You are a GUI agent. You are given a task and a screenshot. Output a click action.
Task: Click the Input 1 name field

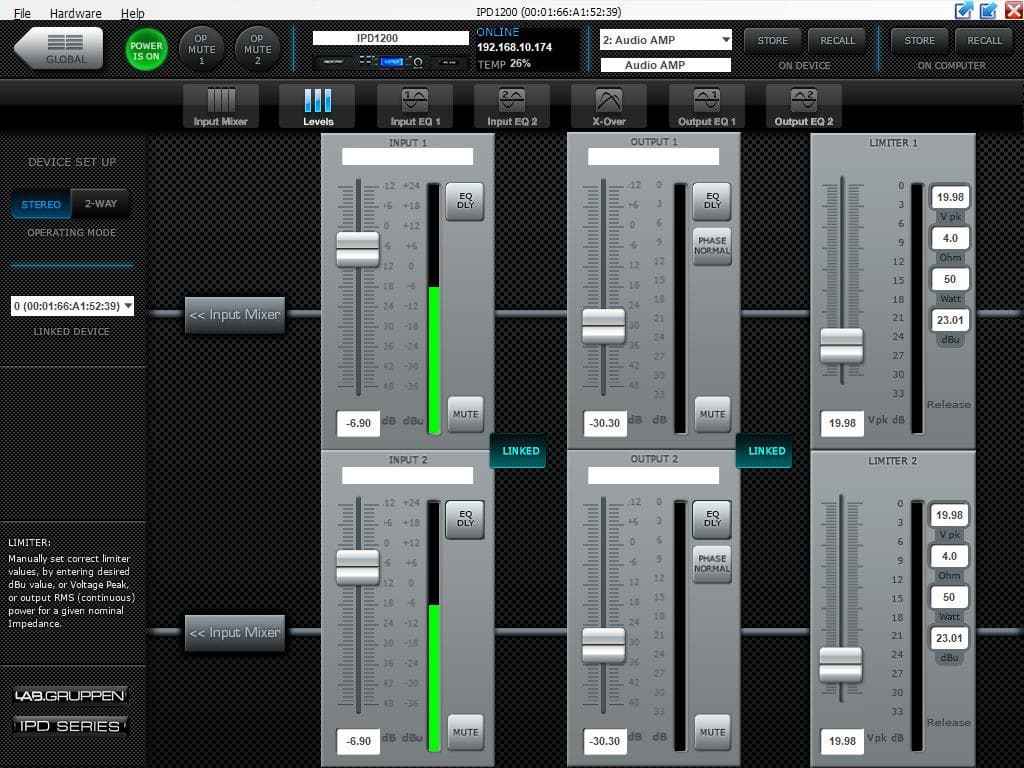tap(408, 157)
